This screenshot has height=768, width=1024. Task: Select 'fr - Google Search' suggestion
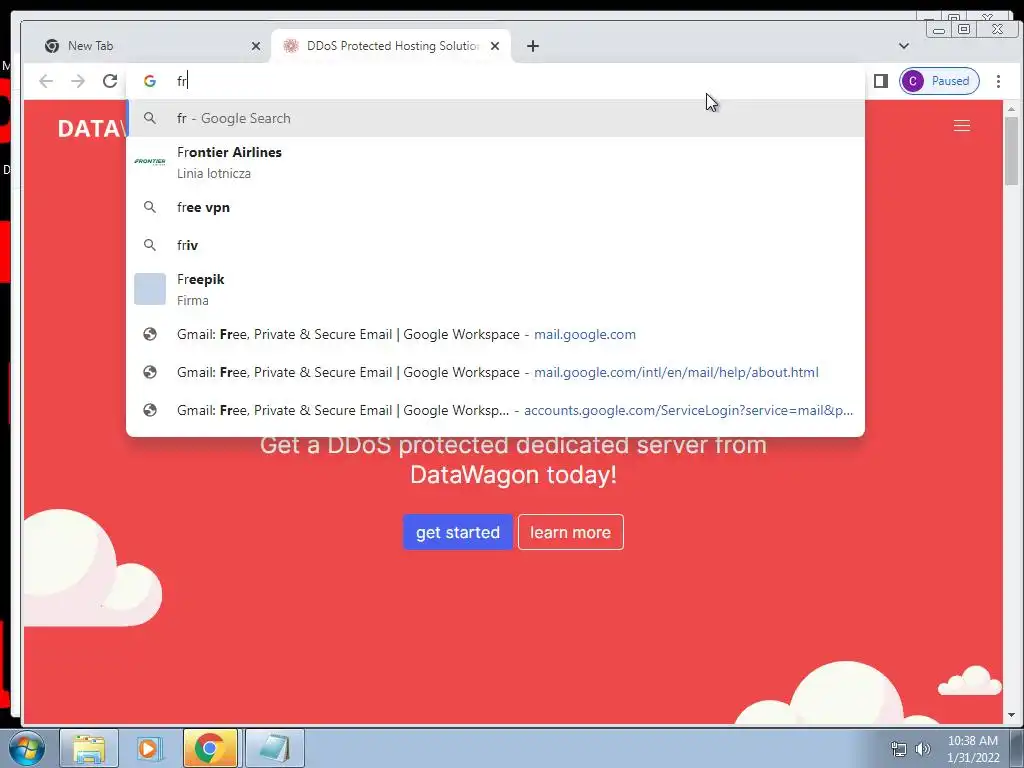pyautogui.click(x=495, y=118)
